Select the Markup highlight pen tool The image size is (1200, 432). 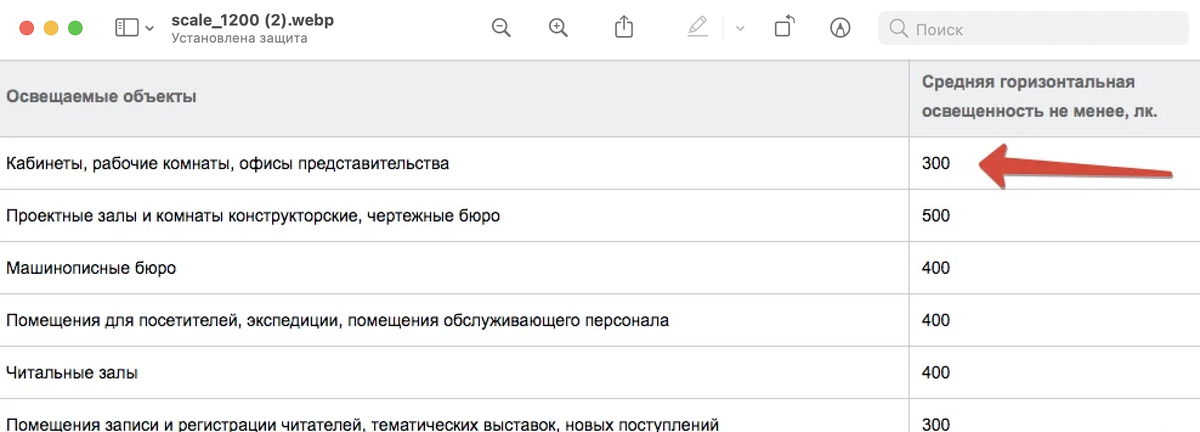(x=697, y=28)
